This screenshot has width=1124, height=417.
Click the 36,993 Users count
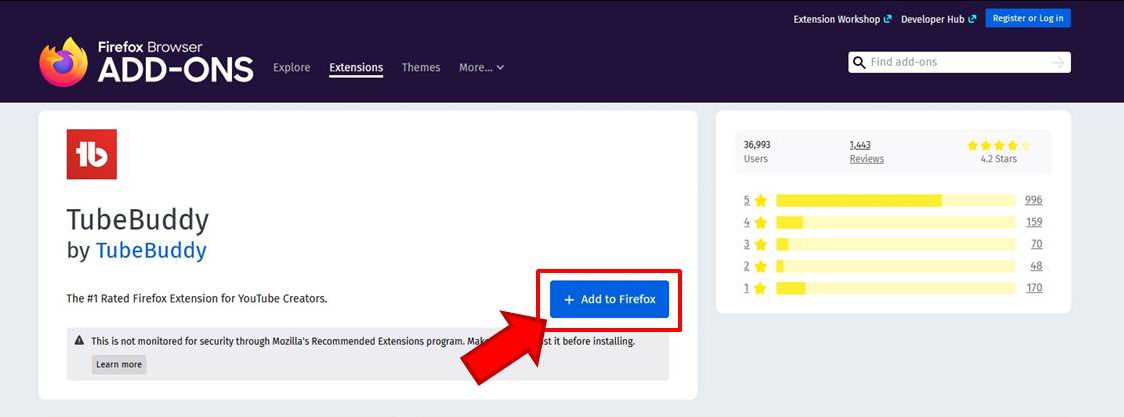[757, 152]
